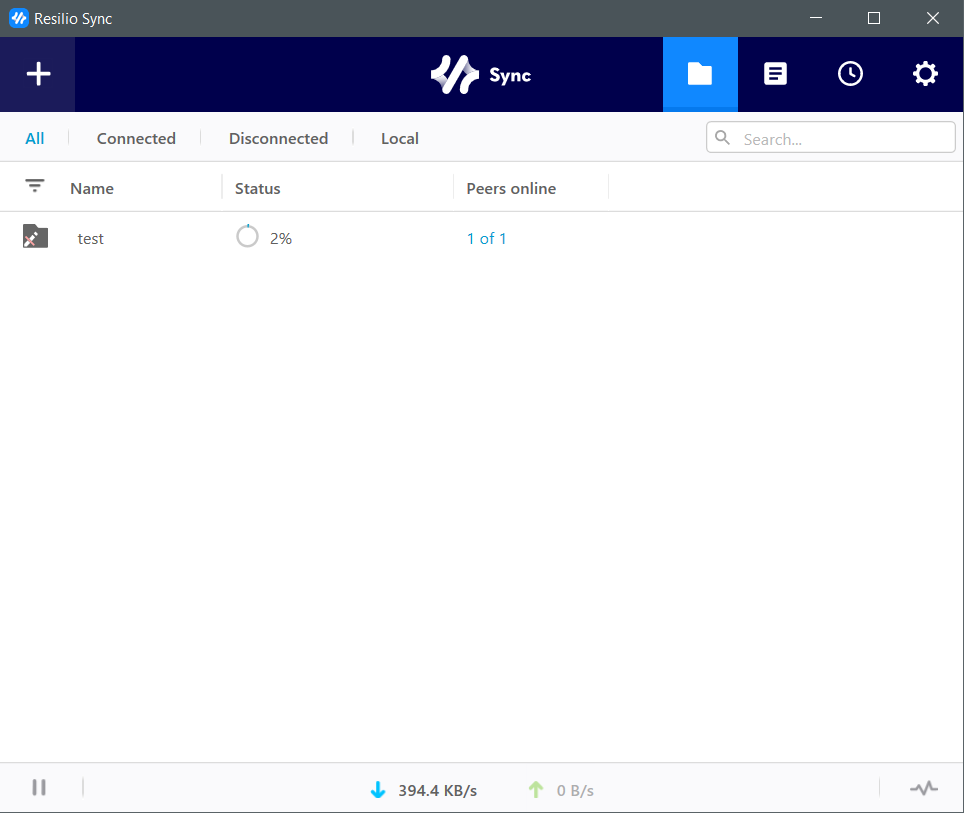Pause syncing with the pause button
The image size is (964, 813).
pos(39,787)
